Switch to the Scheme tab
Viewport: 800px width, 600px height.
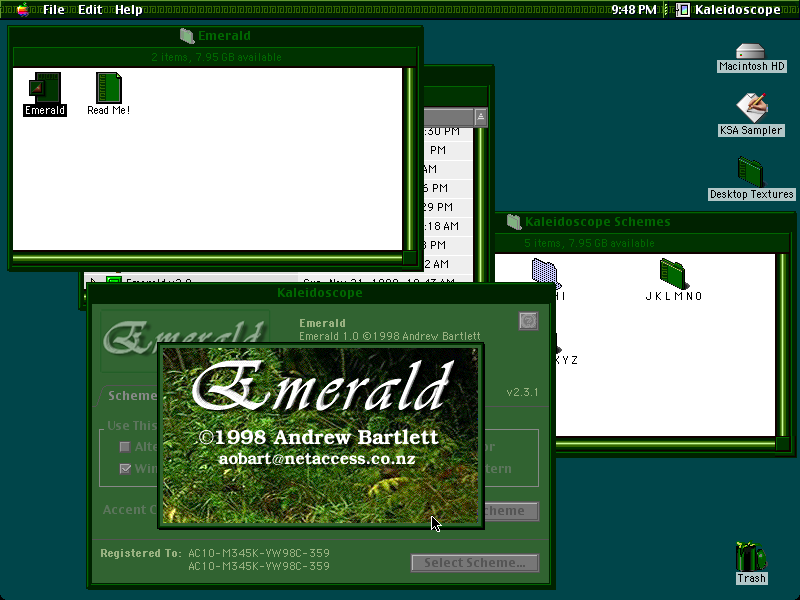coord(132,396)
